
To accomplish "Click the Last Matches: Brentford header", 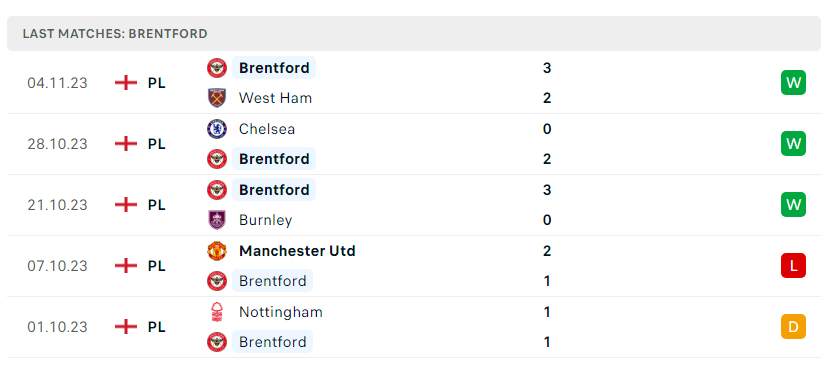I will 115,34.
